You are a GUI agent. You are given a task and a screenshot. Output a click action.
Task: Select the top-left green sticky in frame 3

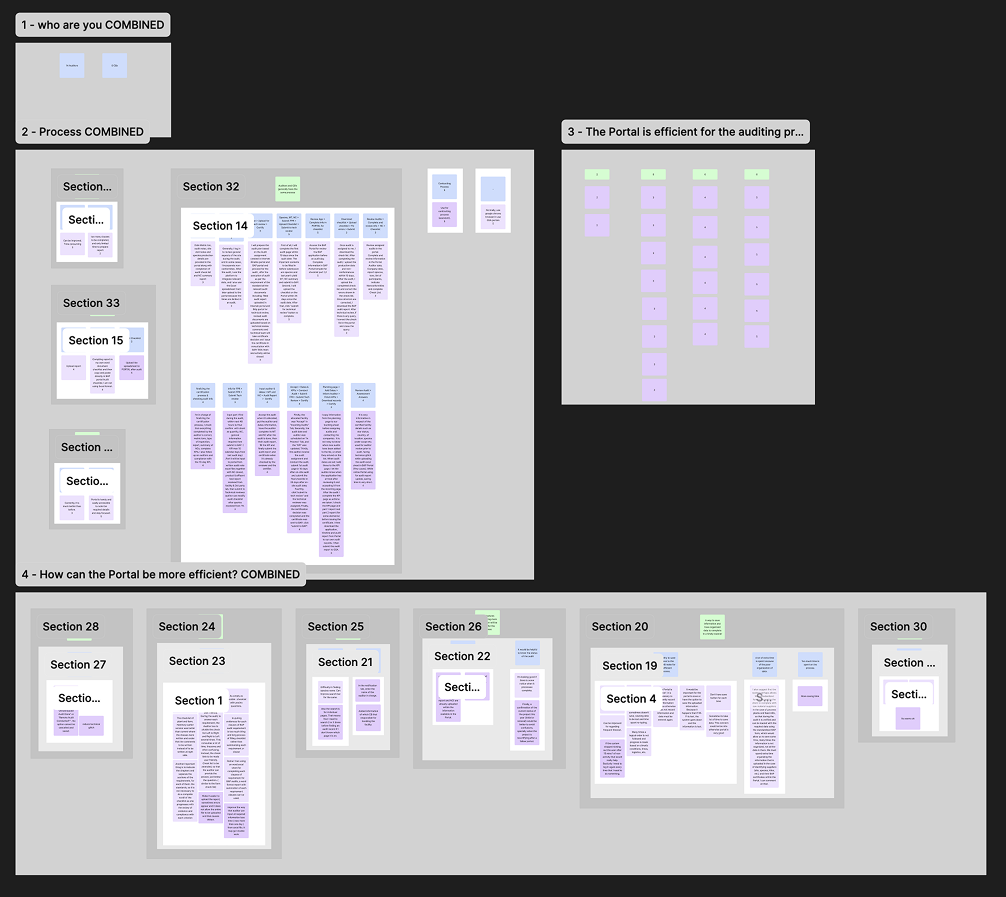[596, 173]
